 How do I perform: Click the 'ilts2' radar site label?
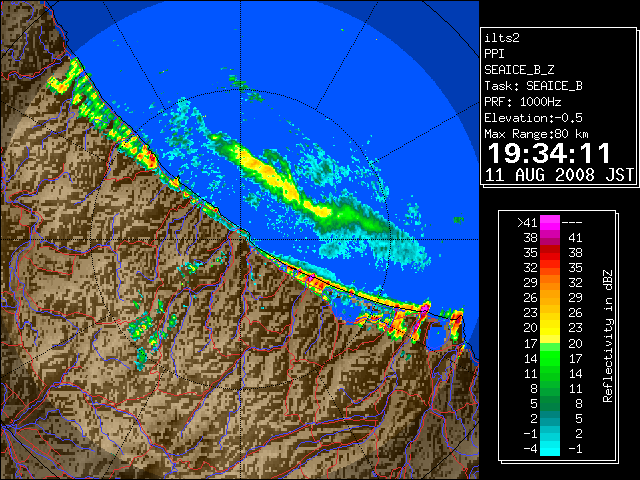click(x=502, y=38)
